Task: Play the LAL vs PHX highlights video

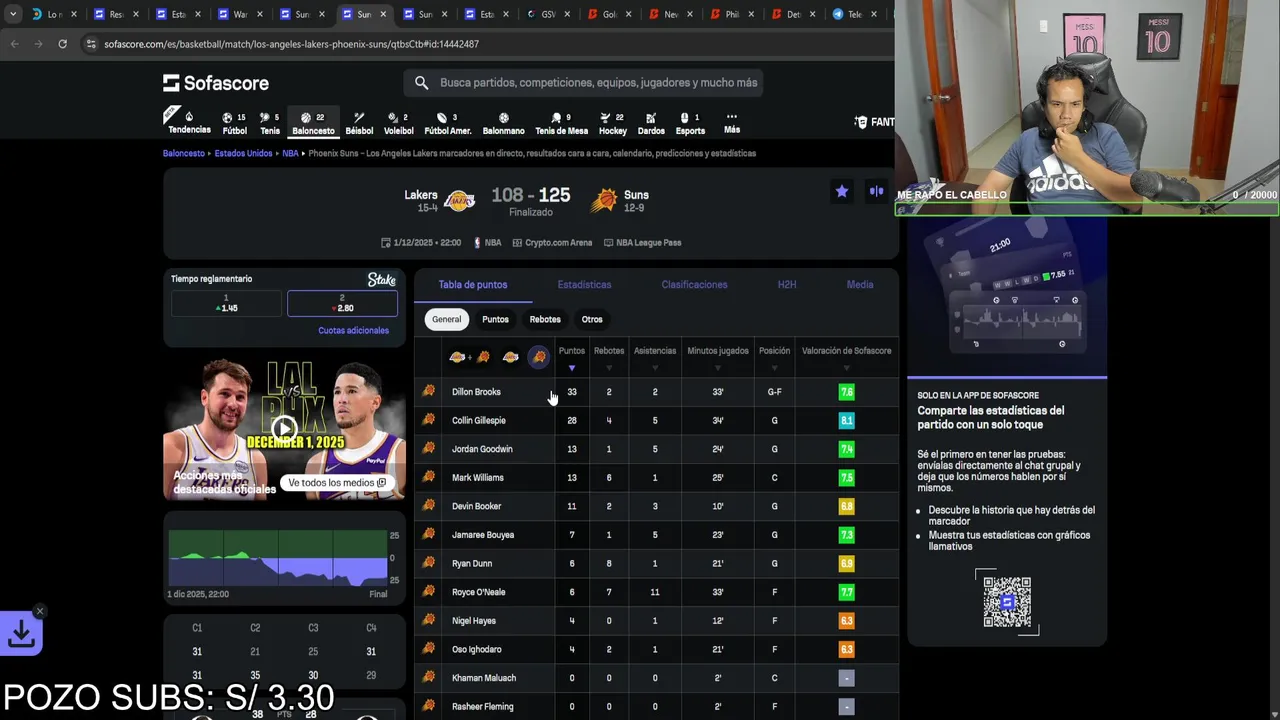Action: click(285, 429)
